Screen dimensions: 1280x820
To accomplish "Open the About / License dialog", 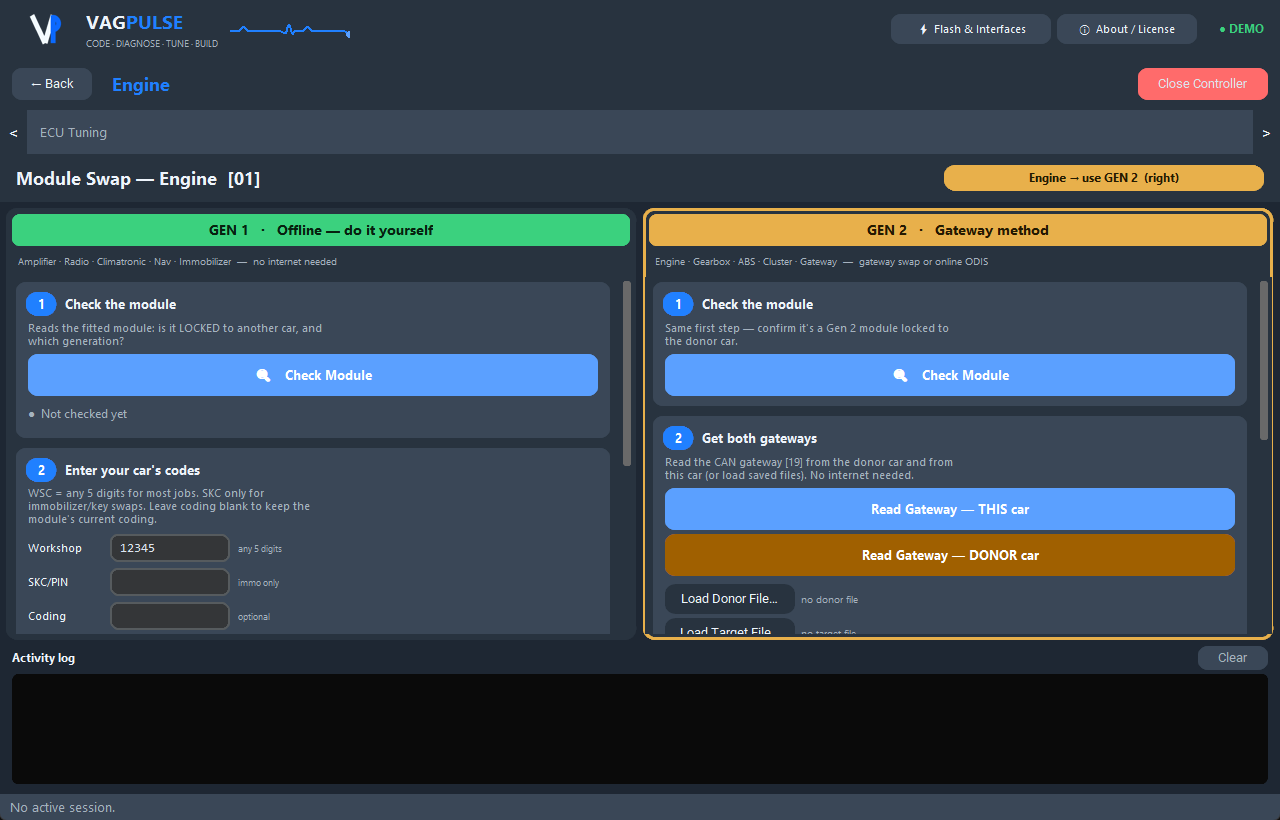I will 1127,29.
